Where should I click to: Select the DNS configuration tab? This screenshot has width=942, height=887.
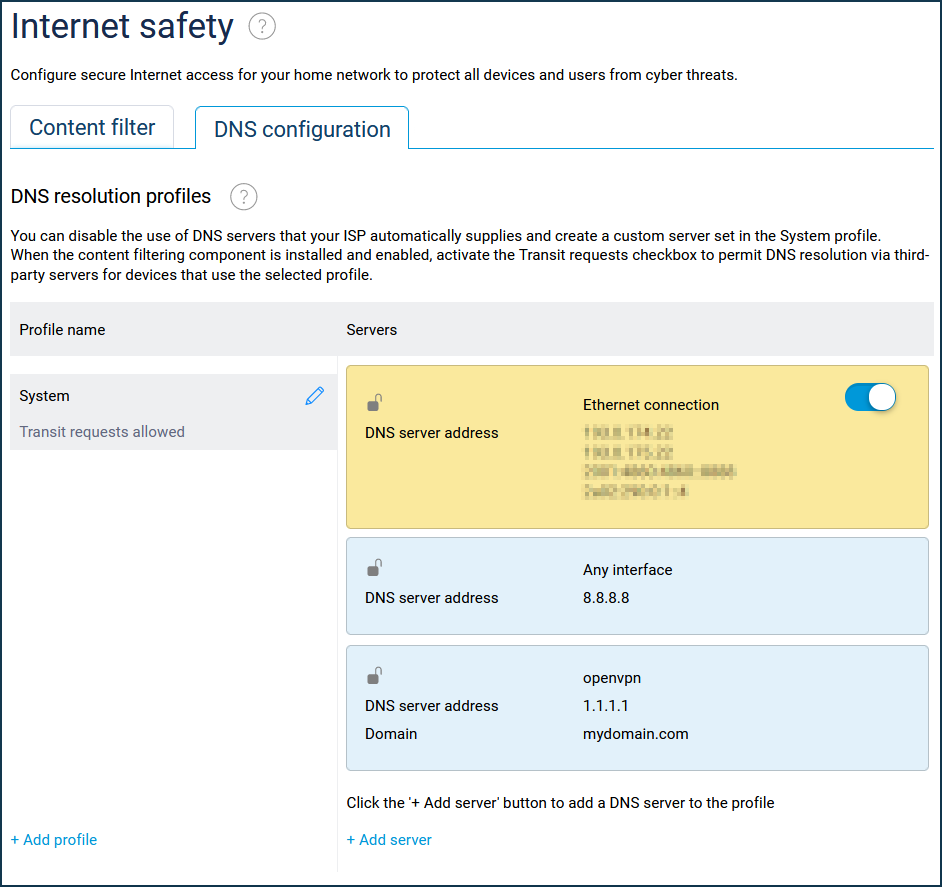click(302, 129)
